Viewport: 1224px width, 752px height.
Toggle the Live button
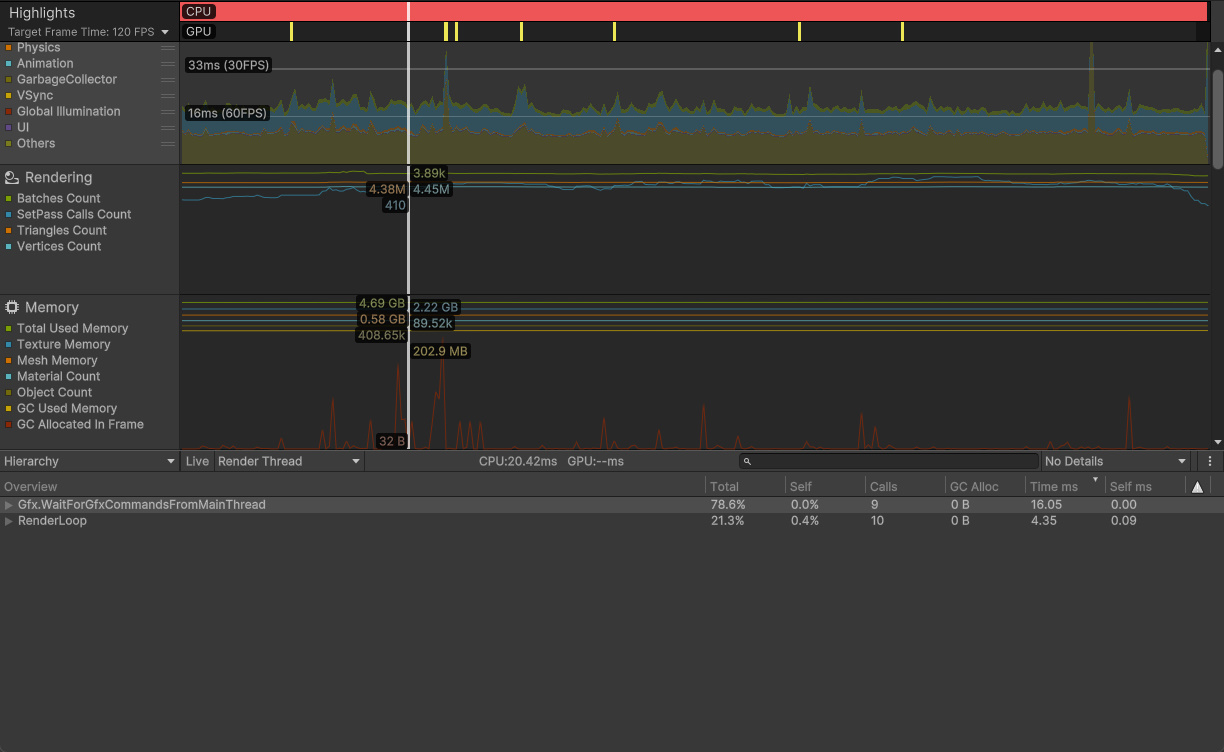pyautogui.click(x=197, y=461)
